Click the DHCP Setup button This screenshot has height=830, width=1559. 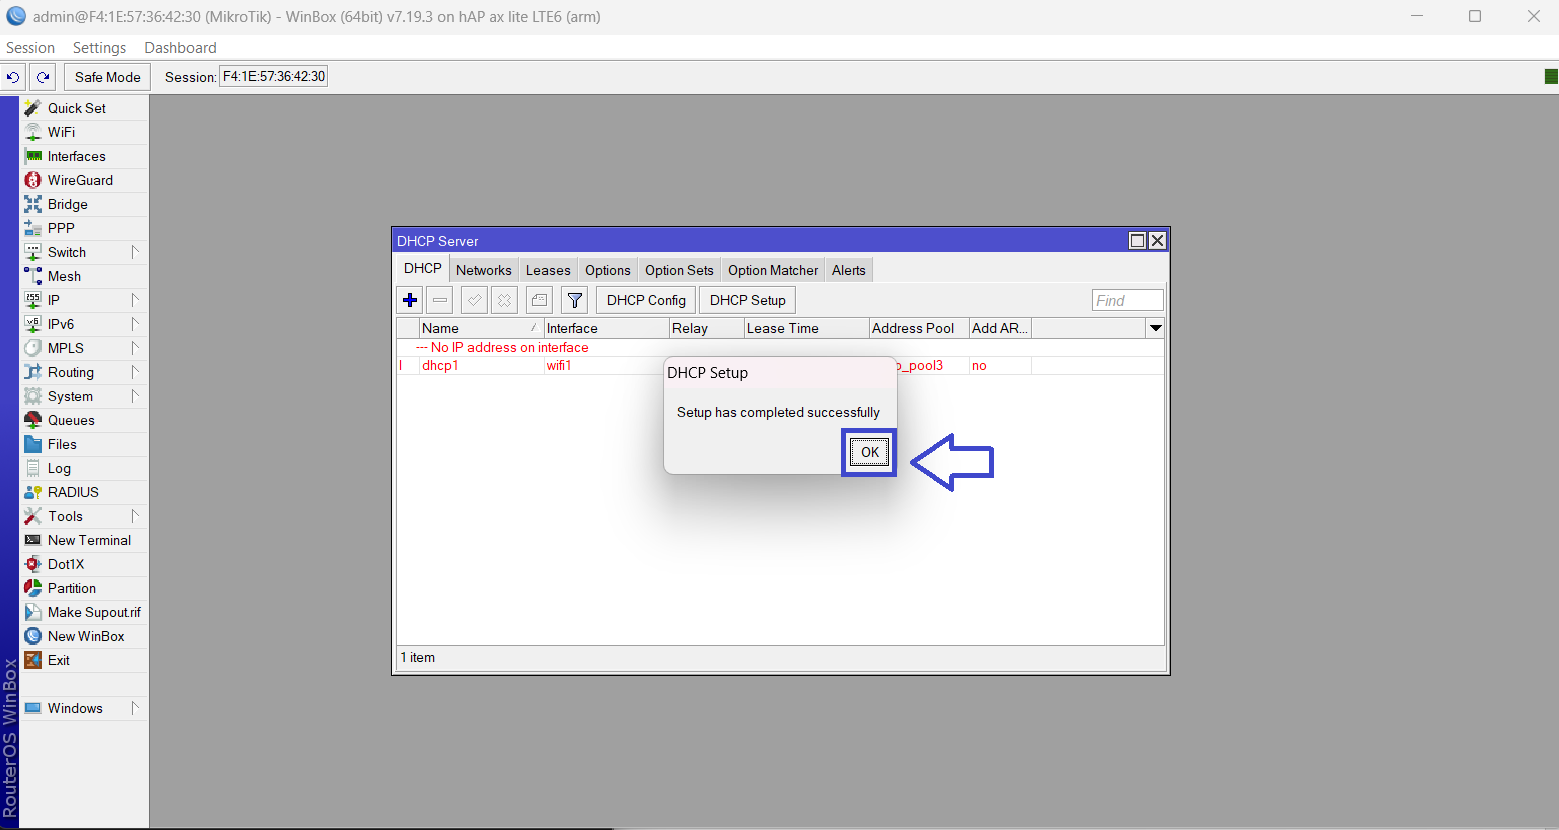tap(748, 300)
